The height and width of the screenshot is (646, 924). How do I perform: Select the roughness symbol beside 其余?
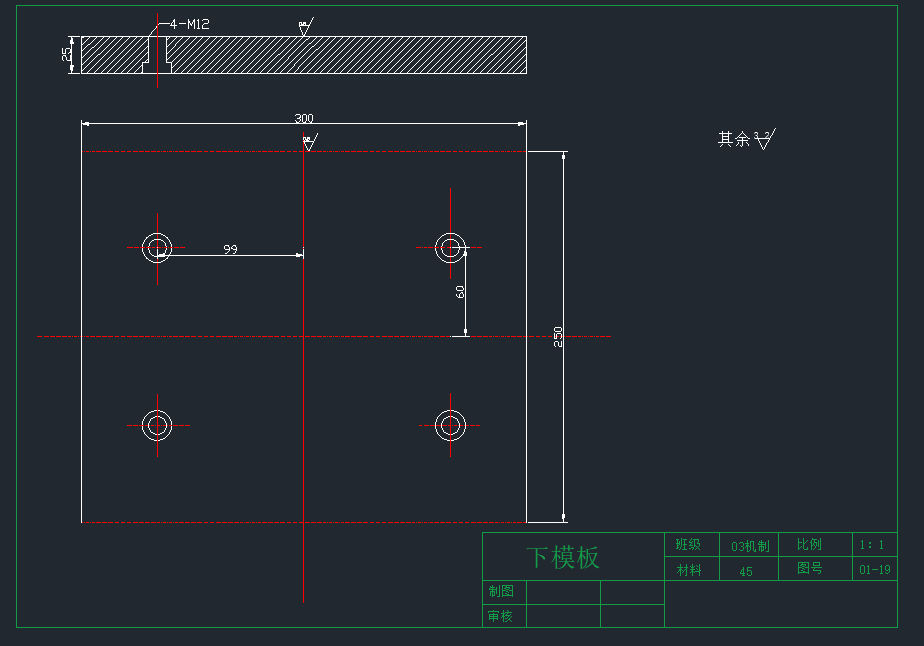point(764,139)
